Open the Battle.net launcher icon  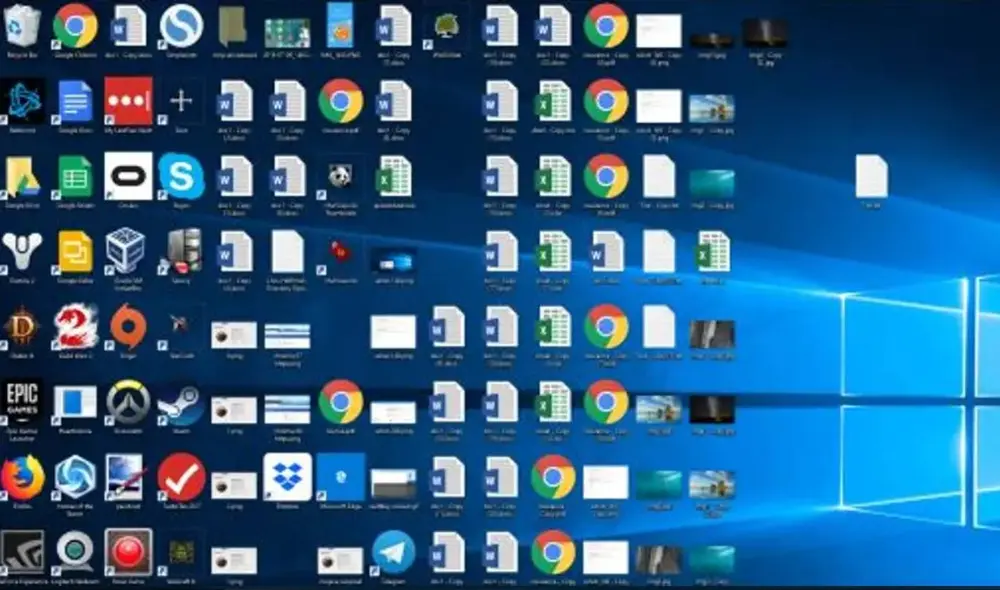(x=22, y=102)
